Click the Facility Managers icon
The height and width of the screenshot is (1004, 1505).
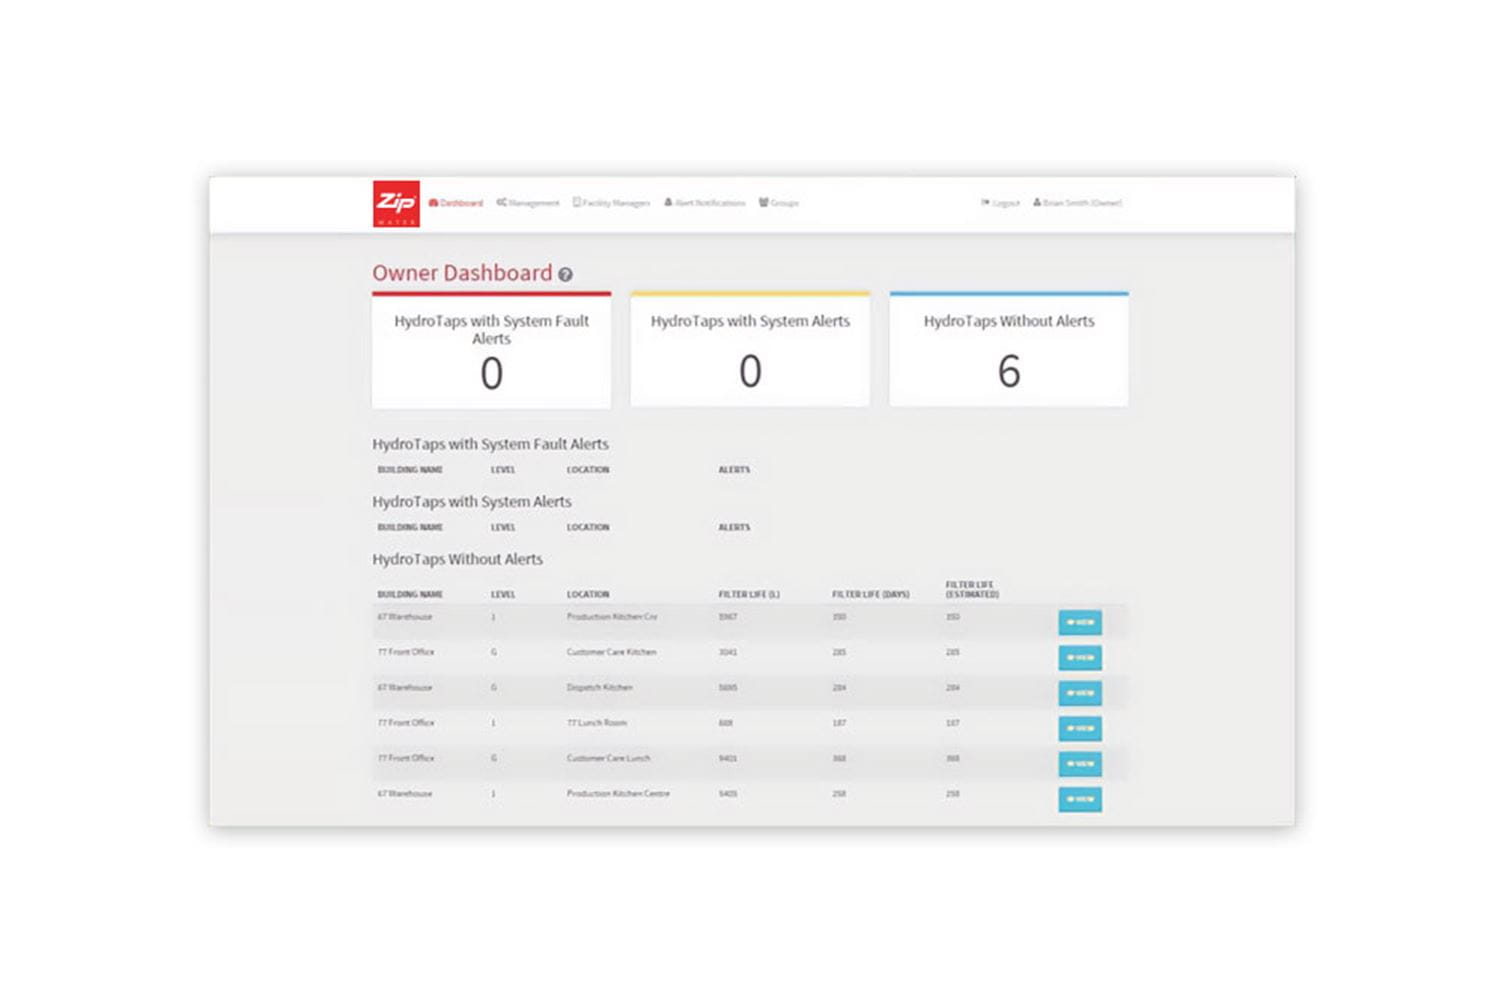pos(575,203)
